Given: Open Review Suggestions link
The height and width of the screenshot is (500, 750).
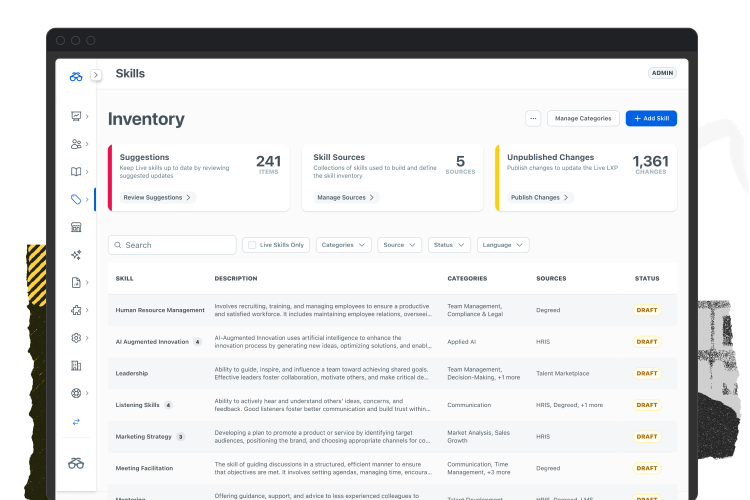Looking at the screenshot, I should (x=157, y=198).
